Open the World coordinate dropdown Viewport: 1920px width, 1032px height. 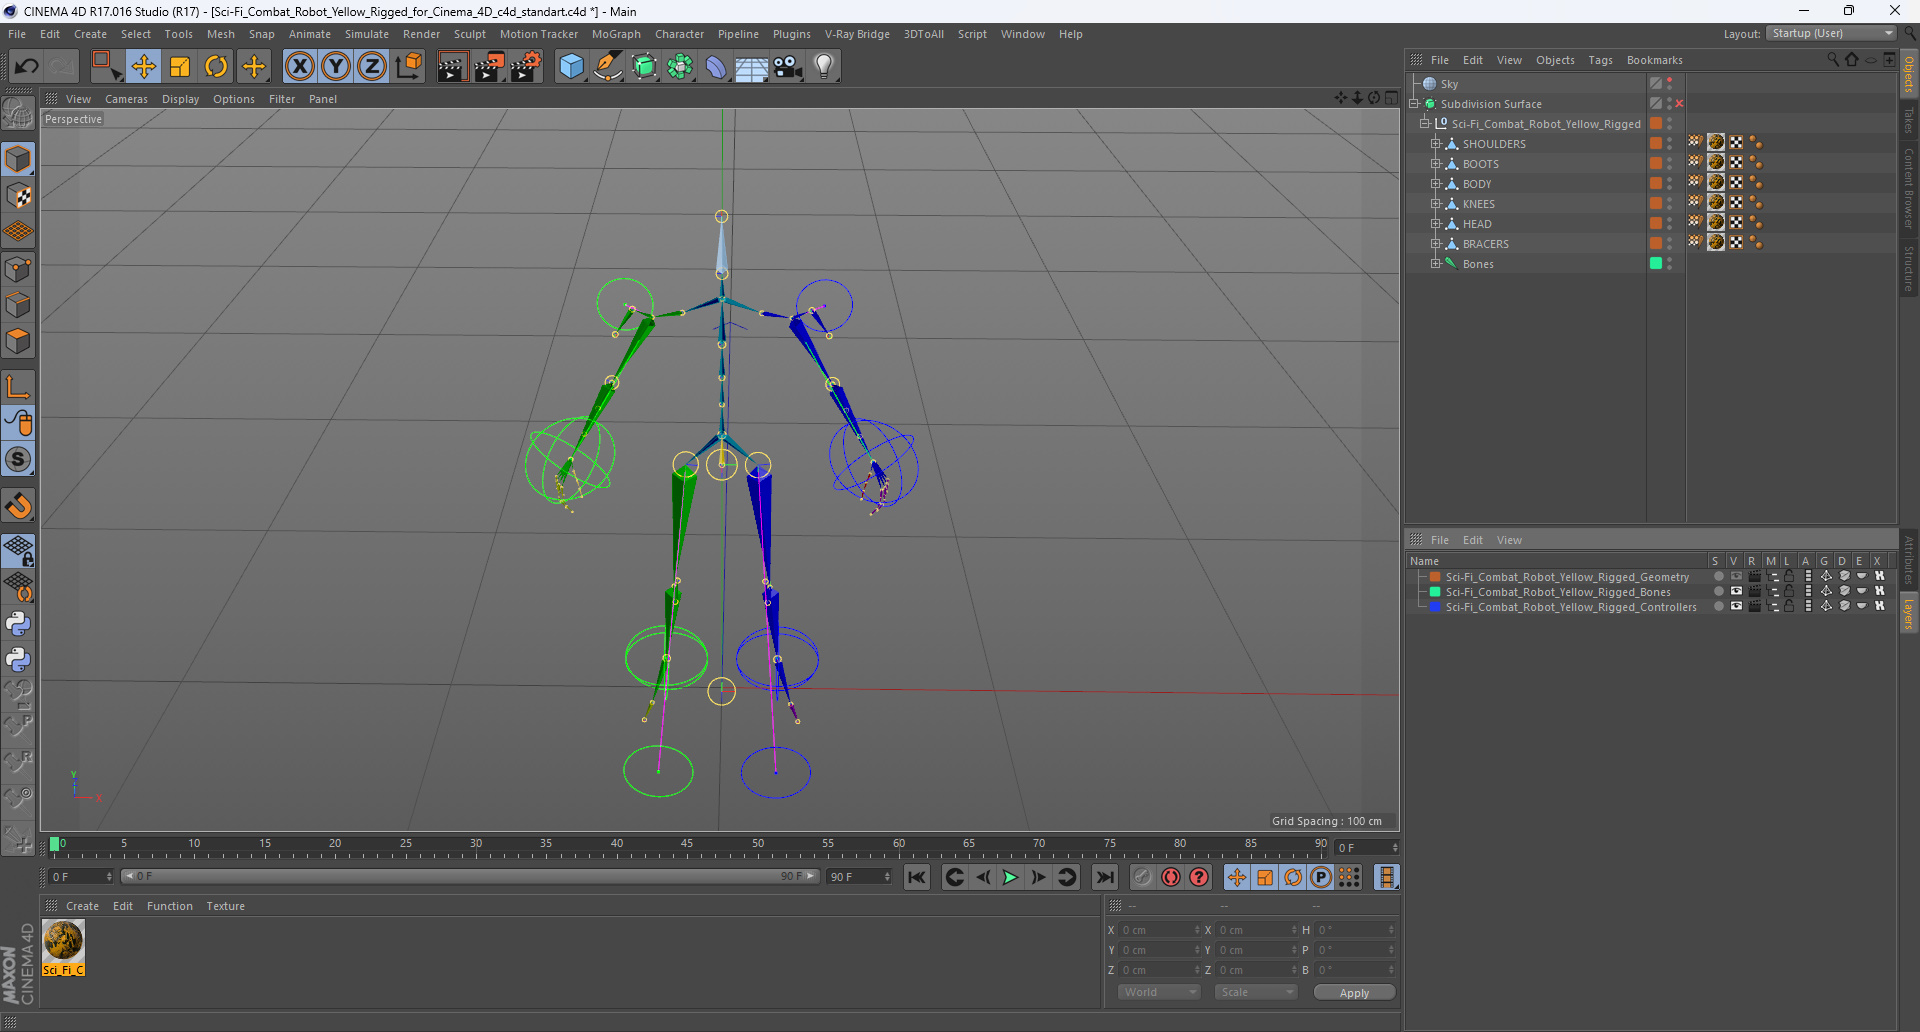1159,992
